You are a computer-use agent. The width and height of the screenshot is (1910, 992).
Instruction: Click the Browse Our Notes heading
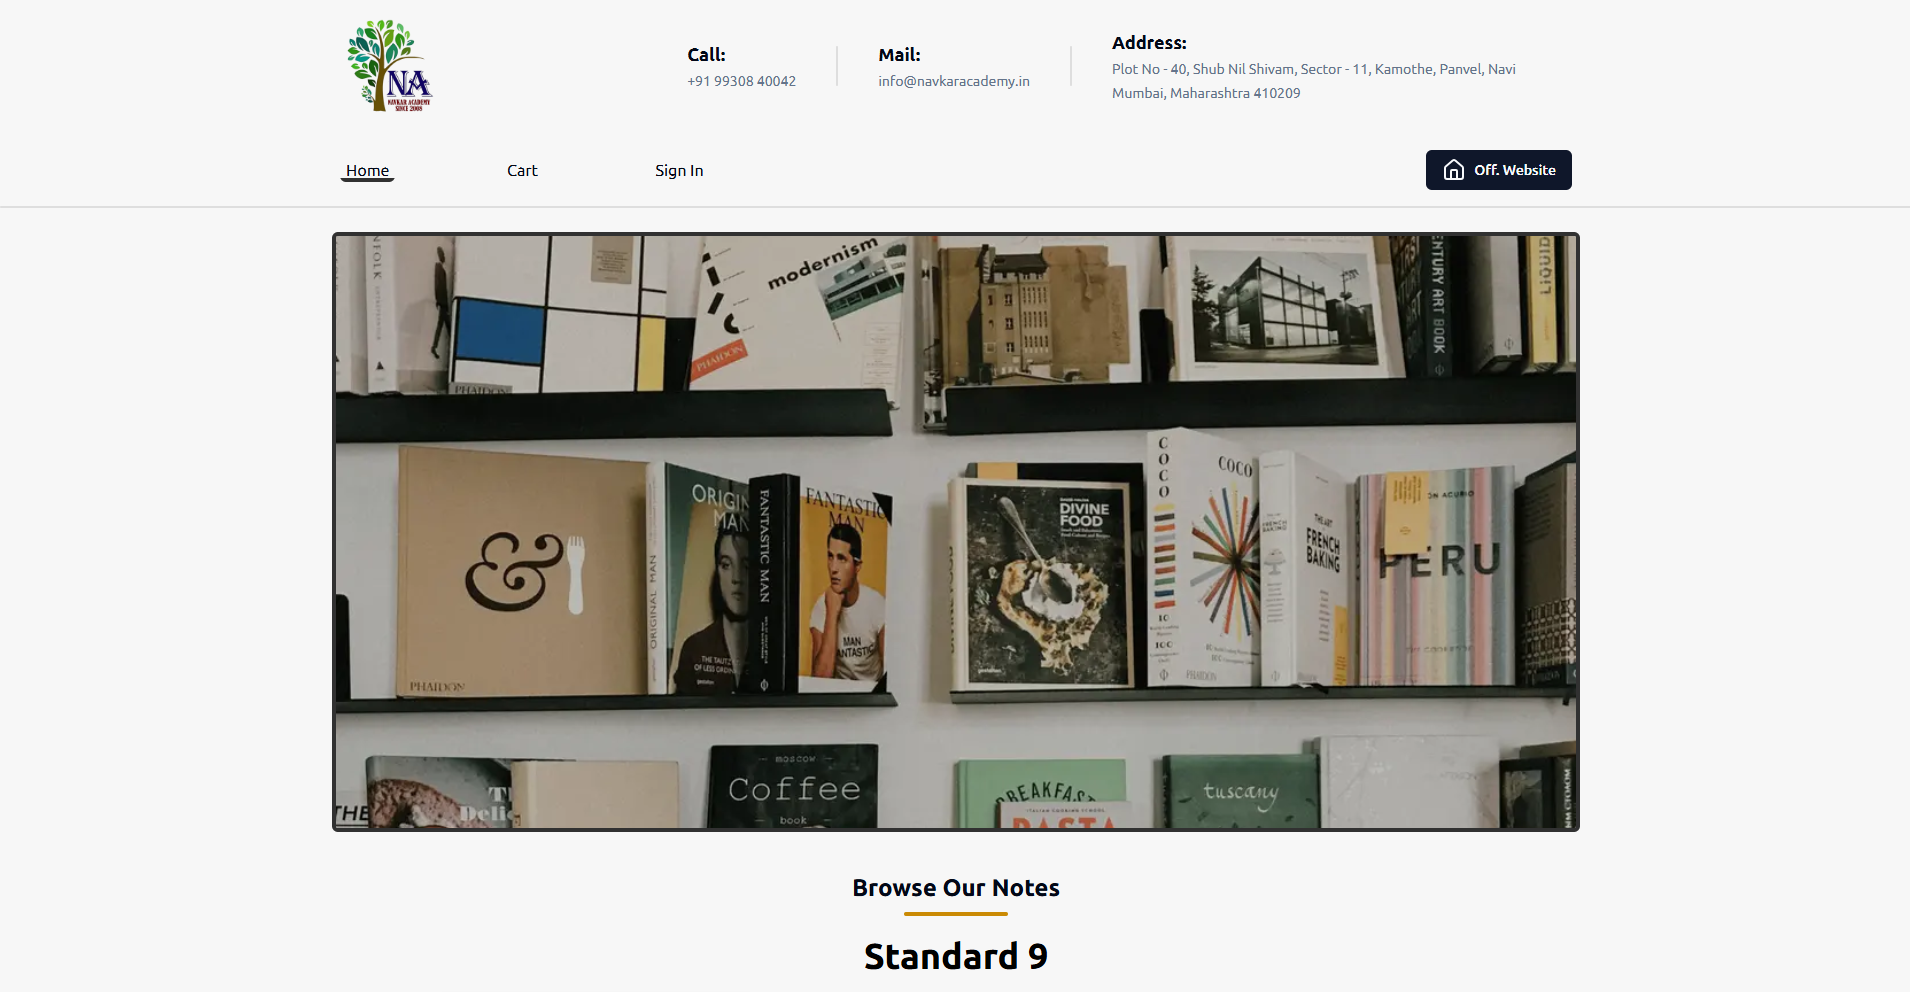[955, 888]
